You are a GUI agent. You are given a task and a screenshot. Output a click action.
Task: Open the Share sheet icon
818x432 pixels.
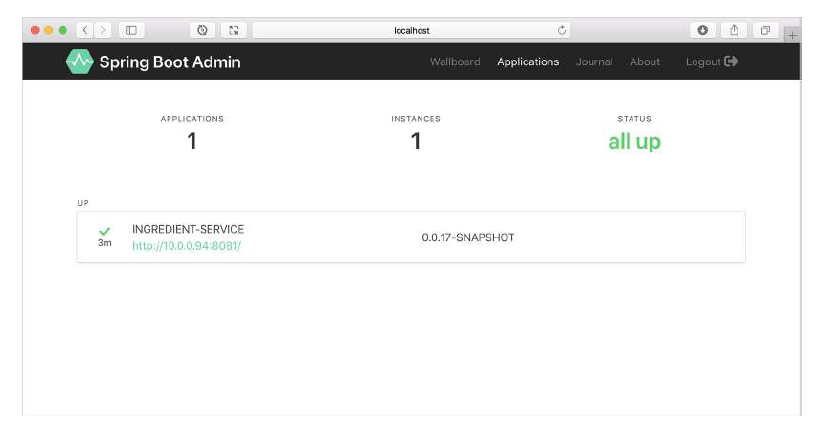pos(734,30)
